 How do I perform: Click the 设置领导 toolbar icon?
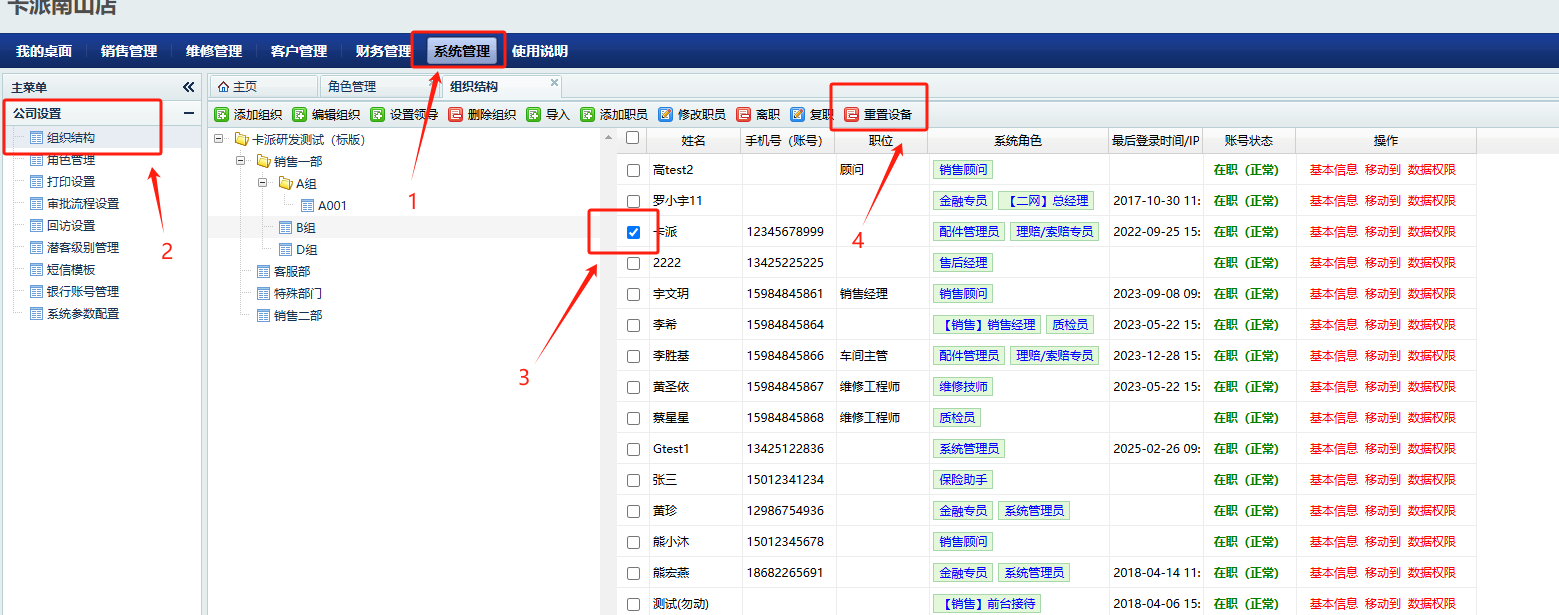[x=377, y=115]
